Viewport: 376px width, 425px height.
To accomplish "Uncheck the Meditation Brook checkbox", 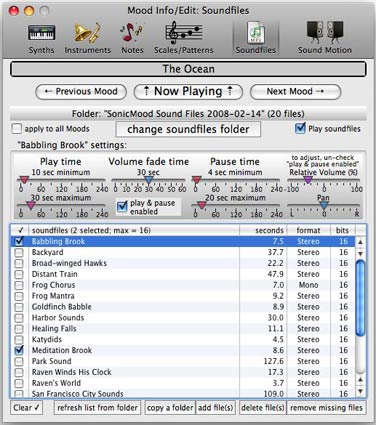I will click(19, 350).
